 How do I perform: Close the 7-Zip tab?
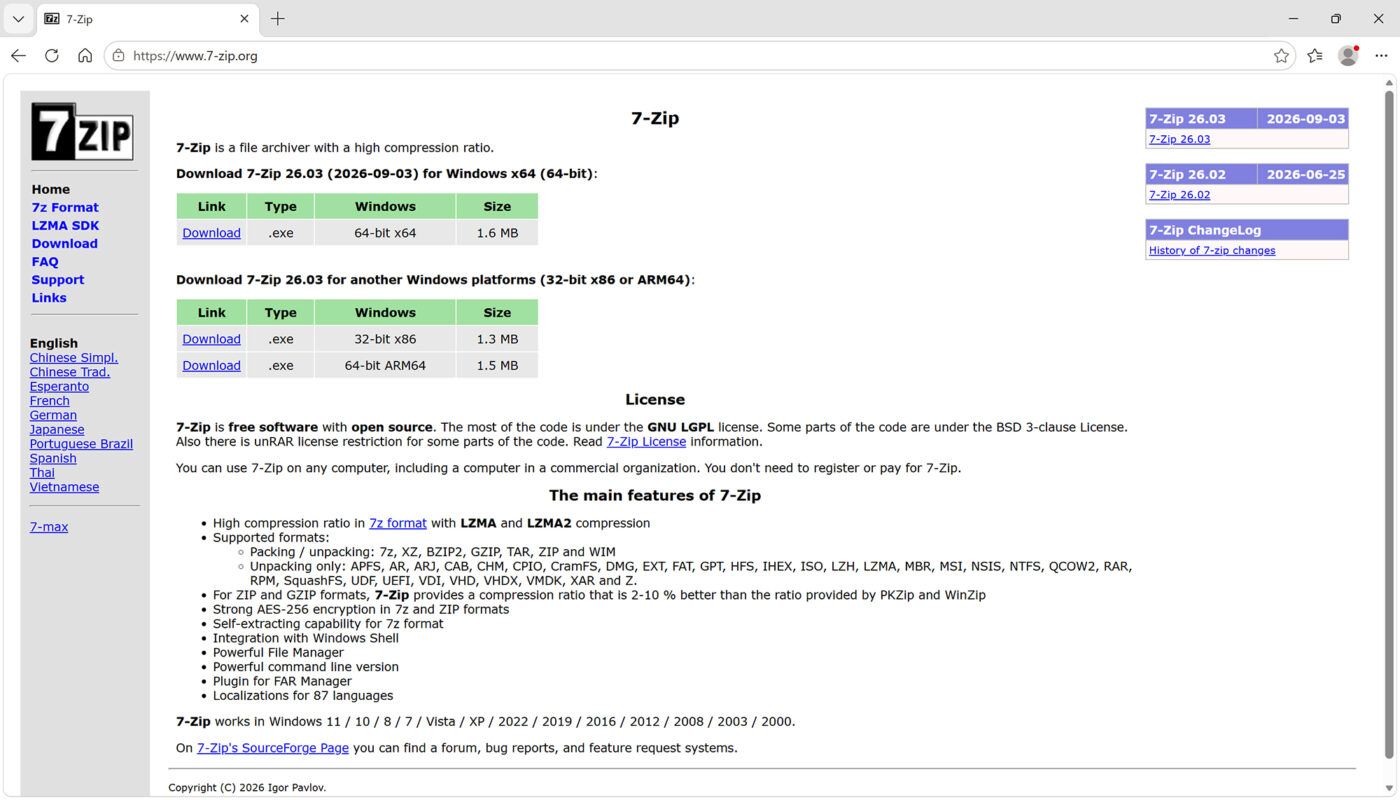(x=245, y=19)
